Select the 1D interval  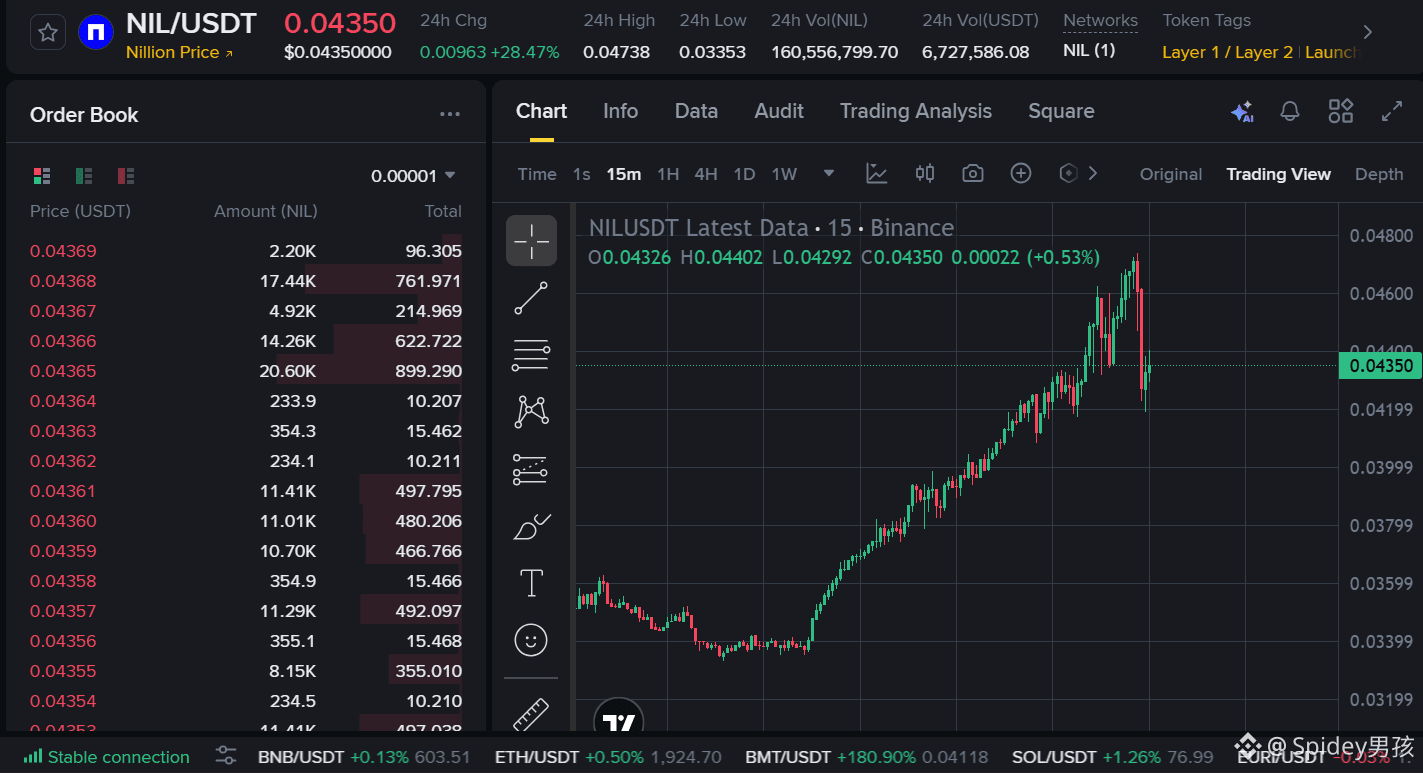(744, 174)
